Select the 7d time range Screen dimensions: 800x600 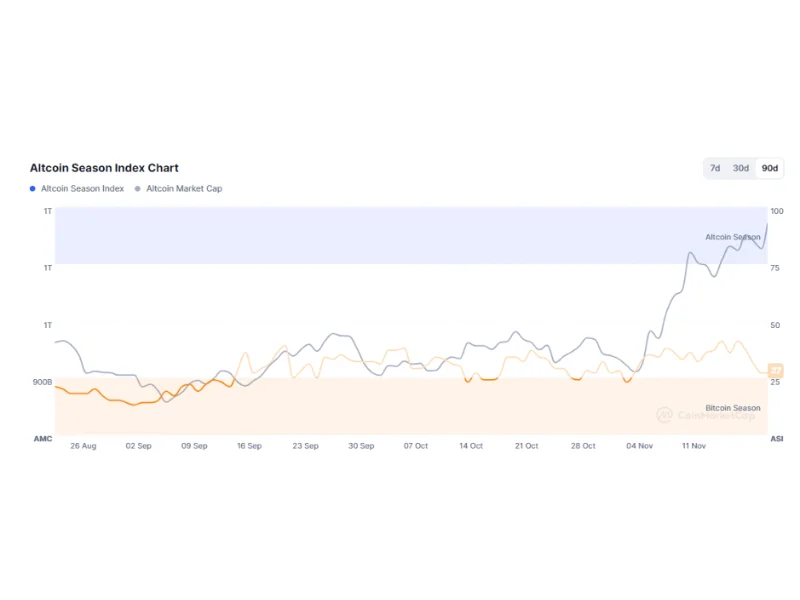(x=715, y=168)
